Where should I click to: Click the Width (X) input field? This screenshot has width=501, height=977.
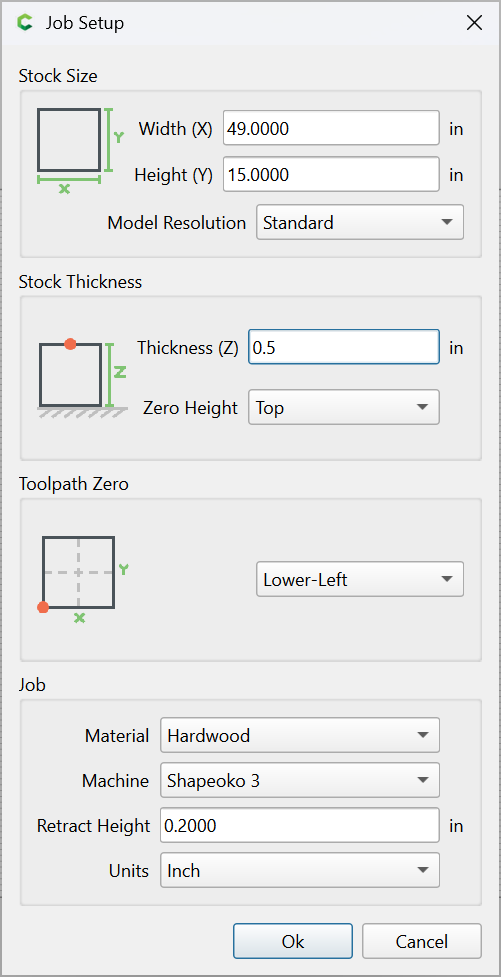(x=332, y=128)
